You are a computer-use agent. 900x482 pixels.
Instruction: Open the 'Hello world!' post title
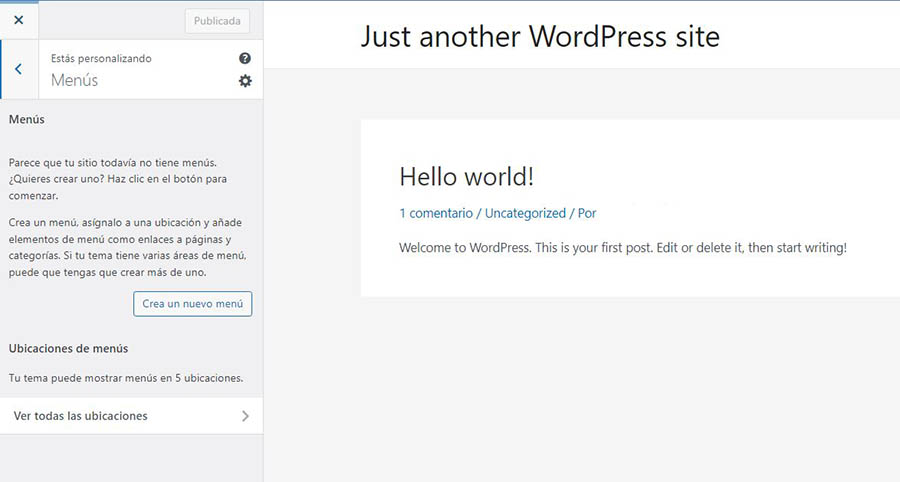(x=466, y=177)
